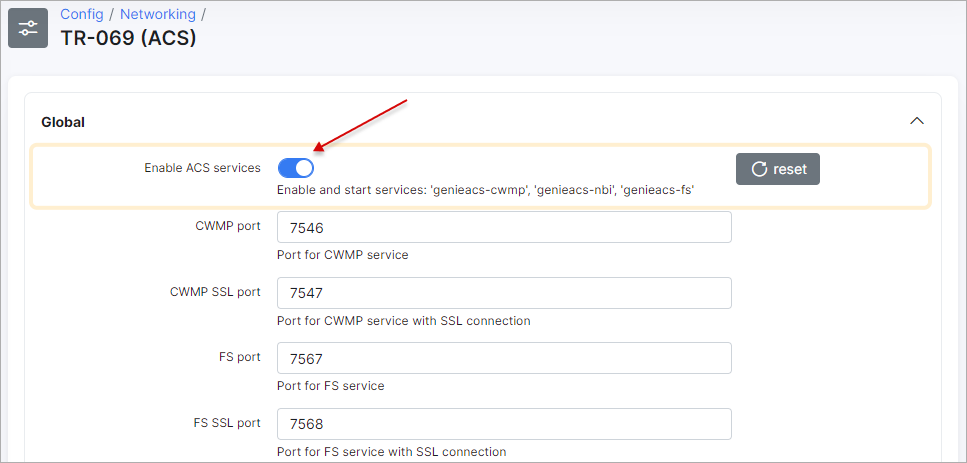The height and width of the screenshot is (463, 967).
Task: Disable the Enable ACS services switch
Action: coord(296,168)
